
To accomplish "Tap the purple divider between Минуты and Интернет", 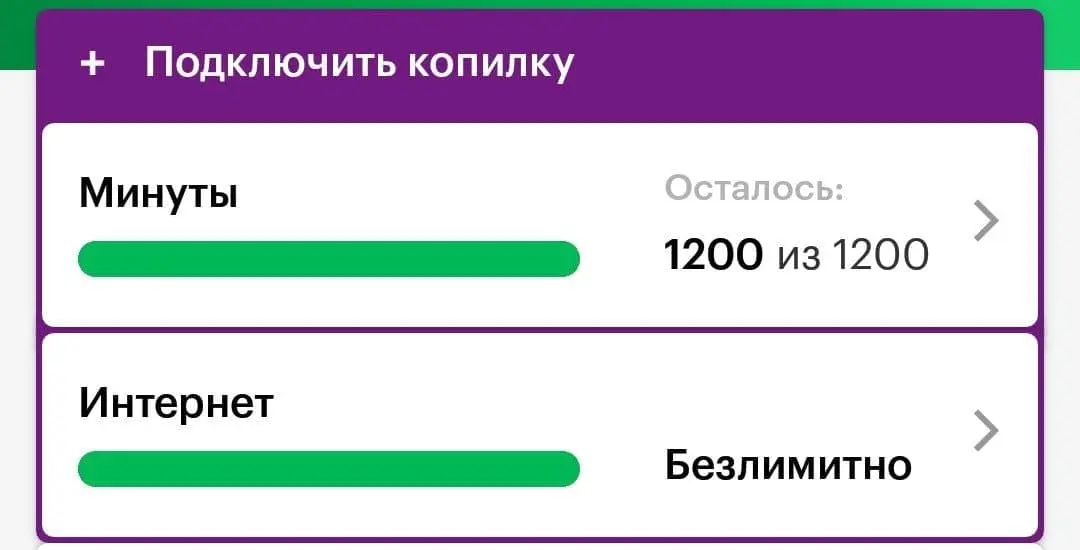I will click(x=540, y=330).
